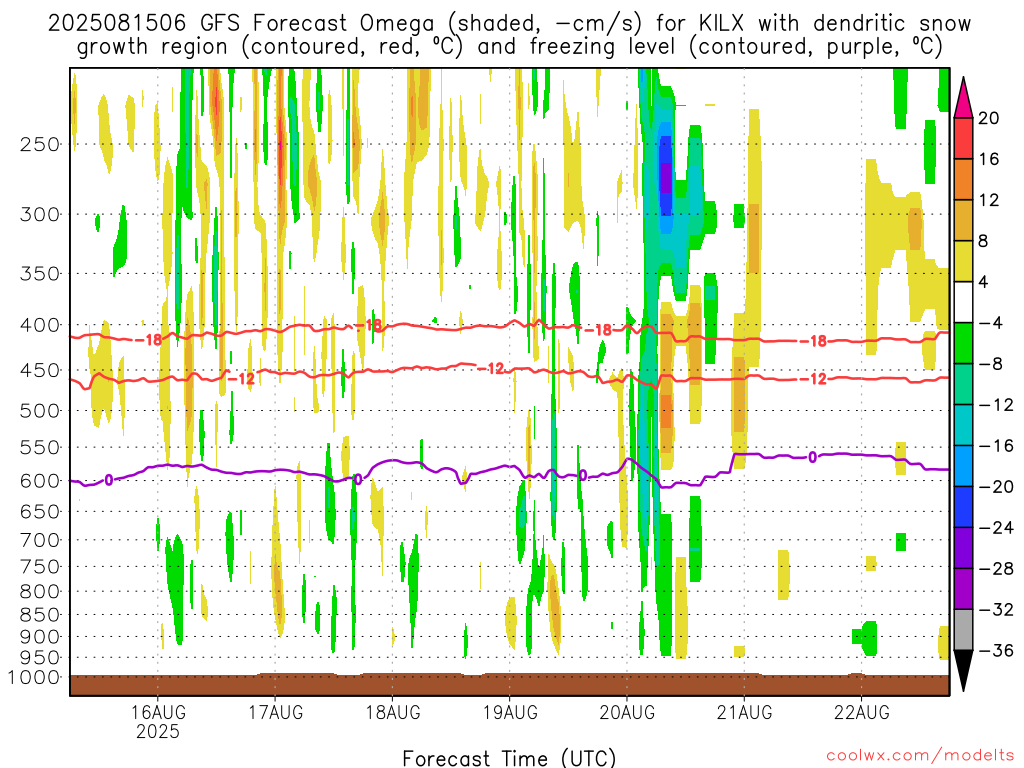Click the colorbar value label 16
The height and width of the screenshot is (768, 1024).
pyautogui.click(x=989, y=159)
